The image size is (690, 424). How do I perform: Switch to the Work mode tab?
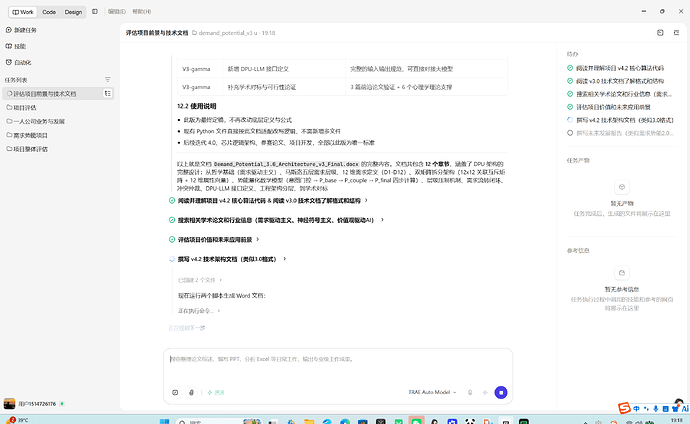tap(23, 12)
